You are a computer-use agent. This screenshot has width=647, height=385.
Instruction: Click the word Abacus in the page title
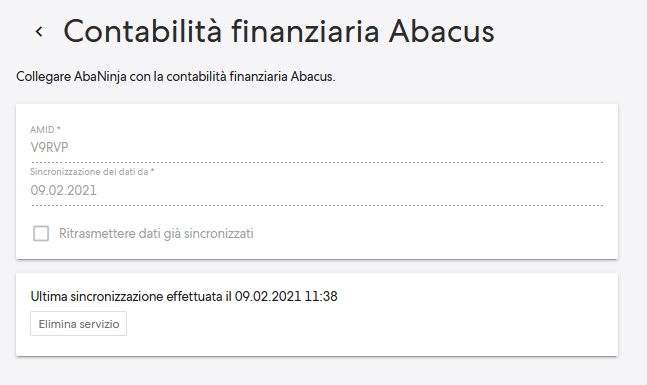[442, 31]
